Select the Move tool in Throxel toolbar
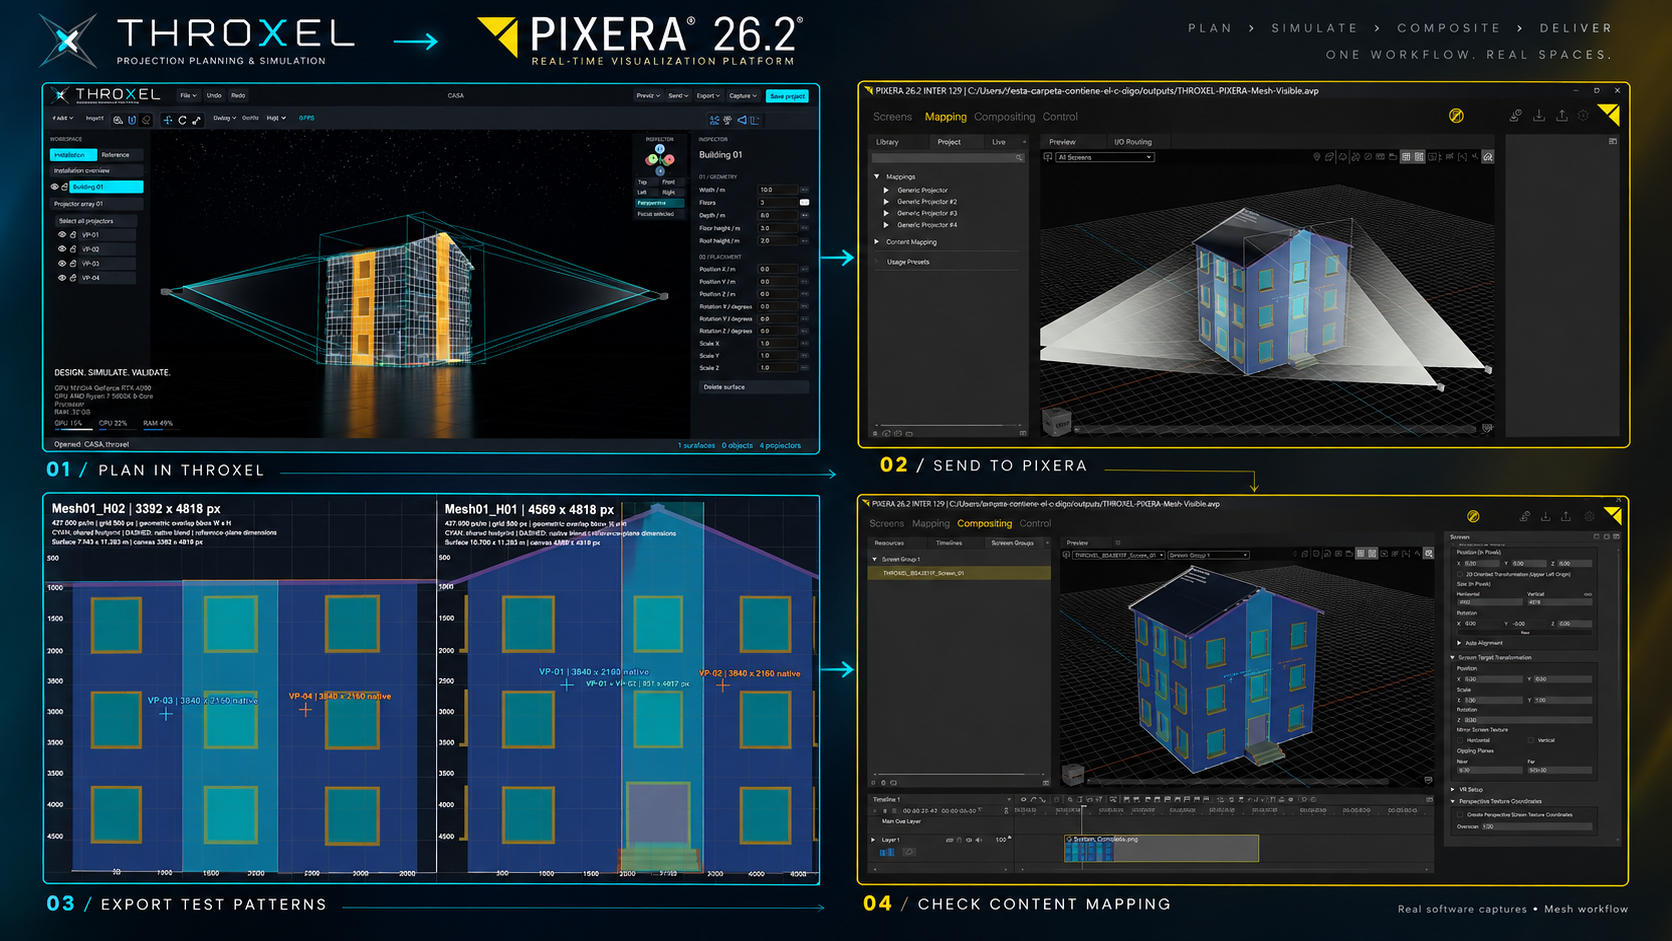The height and width of the screenshot is (941, 1672). tap(168, 120)
